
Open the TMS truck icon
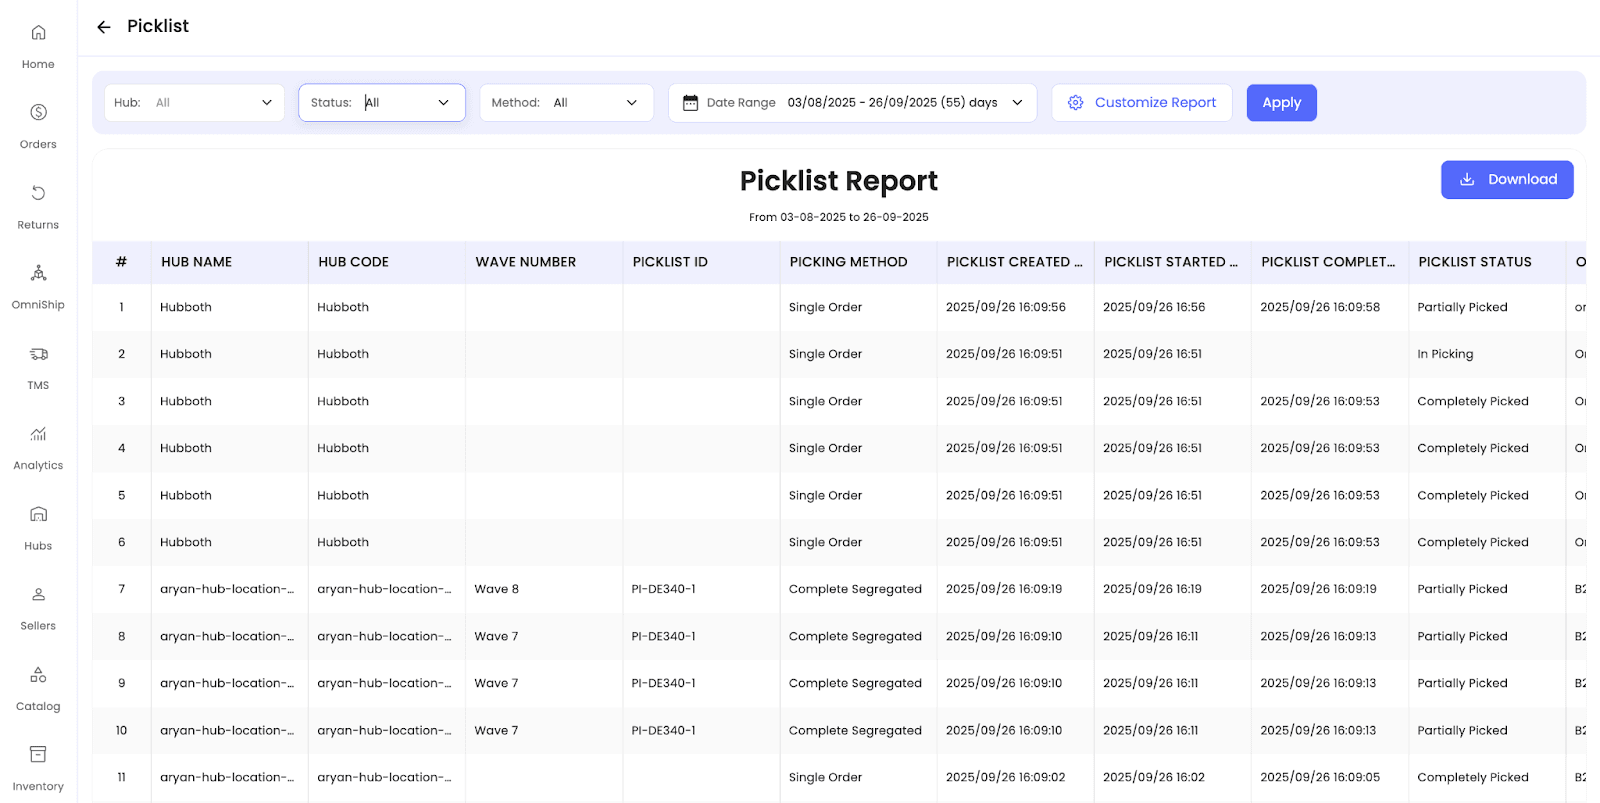click(38, 354)
